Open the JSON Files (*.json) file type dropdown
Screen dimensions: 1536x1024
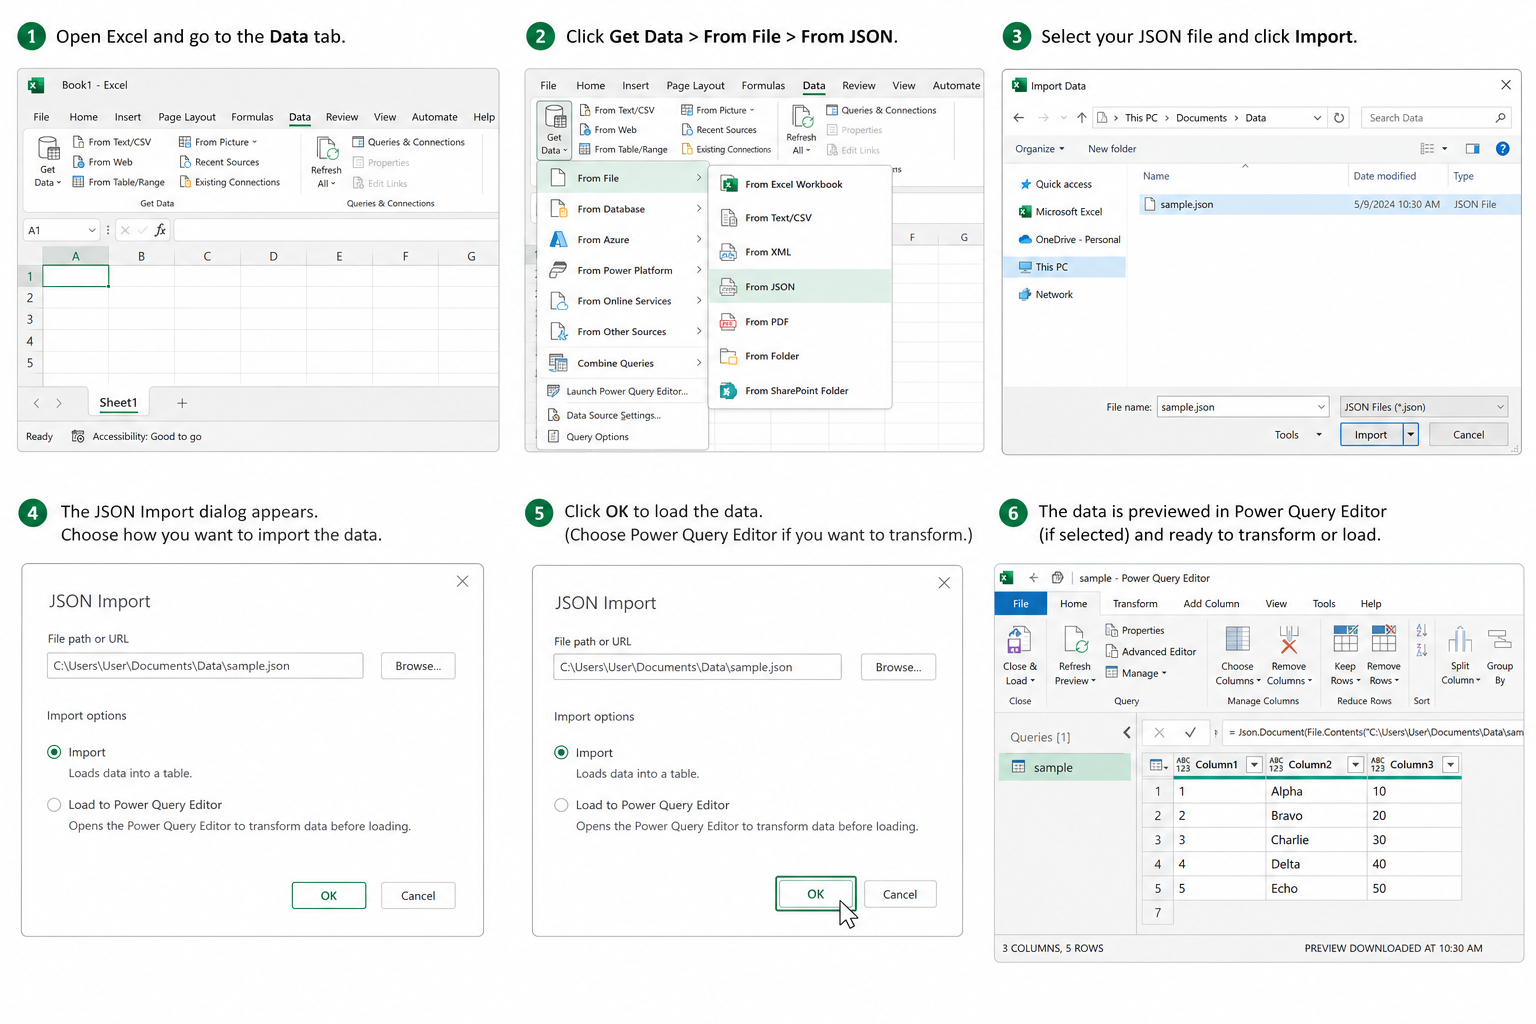pos(1423,407)
